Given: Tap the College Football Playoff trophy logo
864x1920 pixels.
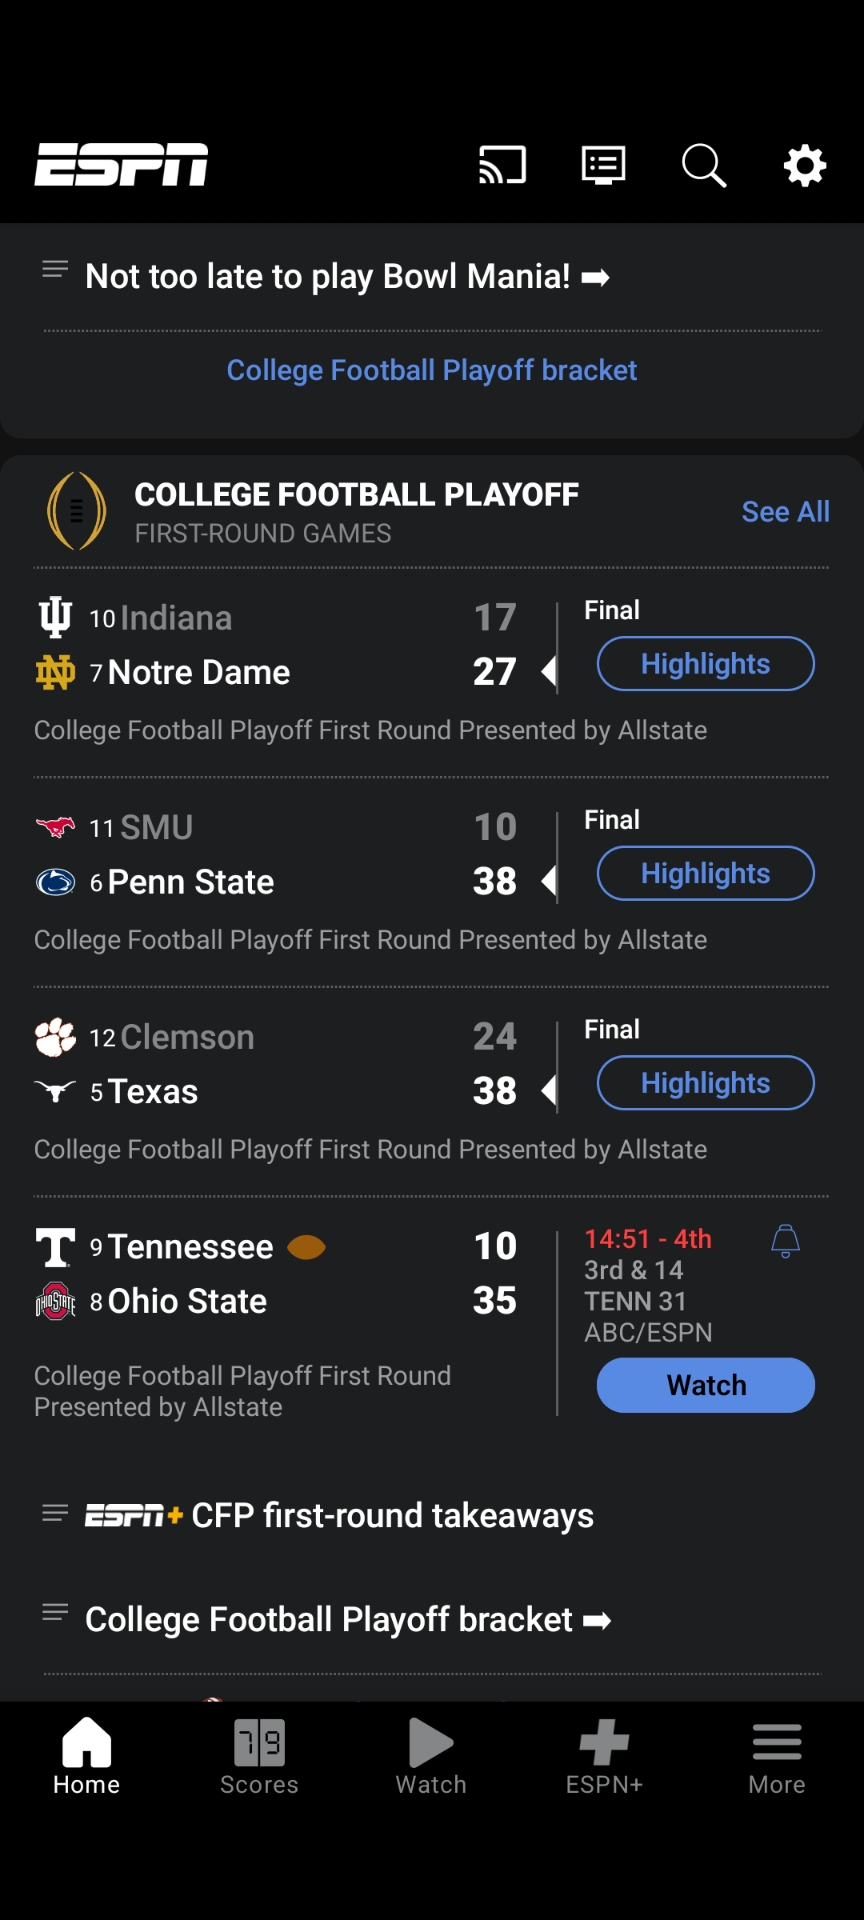Looking at the screenshot, I should tap(77, 511).
